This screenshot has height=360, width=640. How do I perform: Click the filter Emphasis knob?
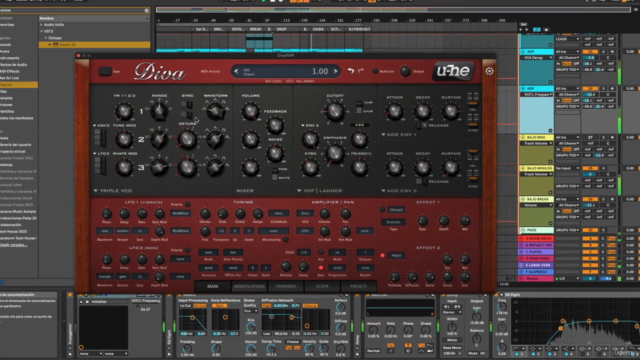point(334,153)
